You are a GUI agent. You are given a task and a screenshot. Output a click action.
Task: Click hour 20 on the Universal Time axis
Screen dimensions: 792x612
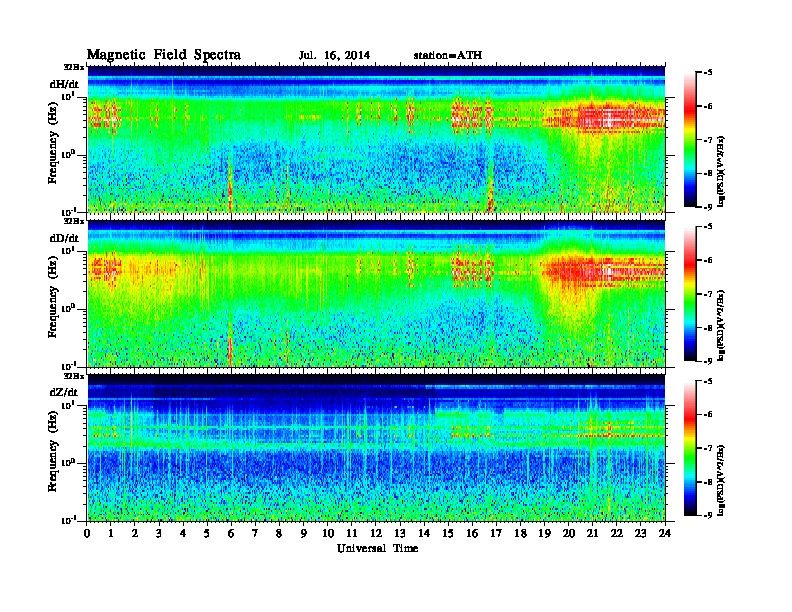pyautogui.click(x=569, y=534)
